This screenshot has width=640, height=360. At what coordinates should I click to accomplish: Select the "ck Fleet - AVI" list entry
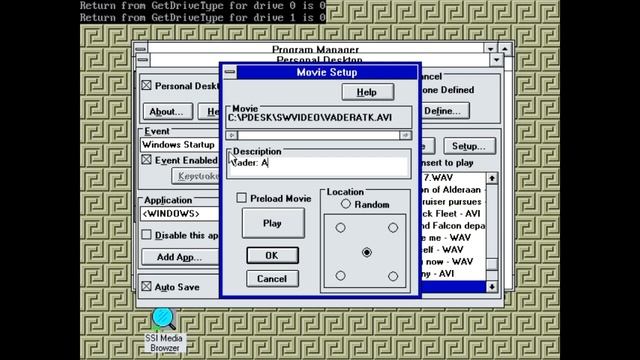pyautogui.click(x=453, y=213)
